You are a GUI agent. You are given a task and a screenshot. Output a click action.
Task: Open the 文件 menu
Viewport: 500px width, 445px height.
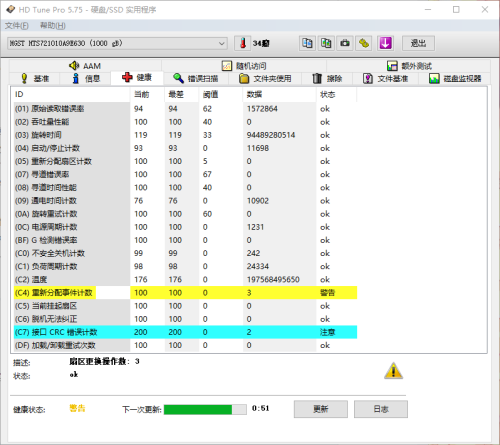[x=17, y=26]
